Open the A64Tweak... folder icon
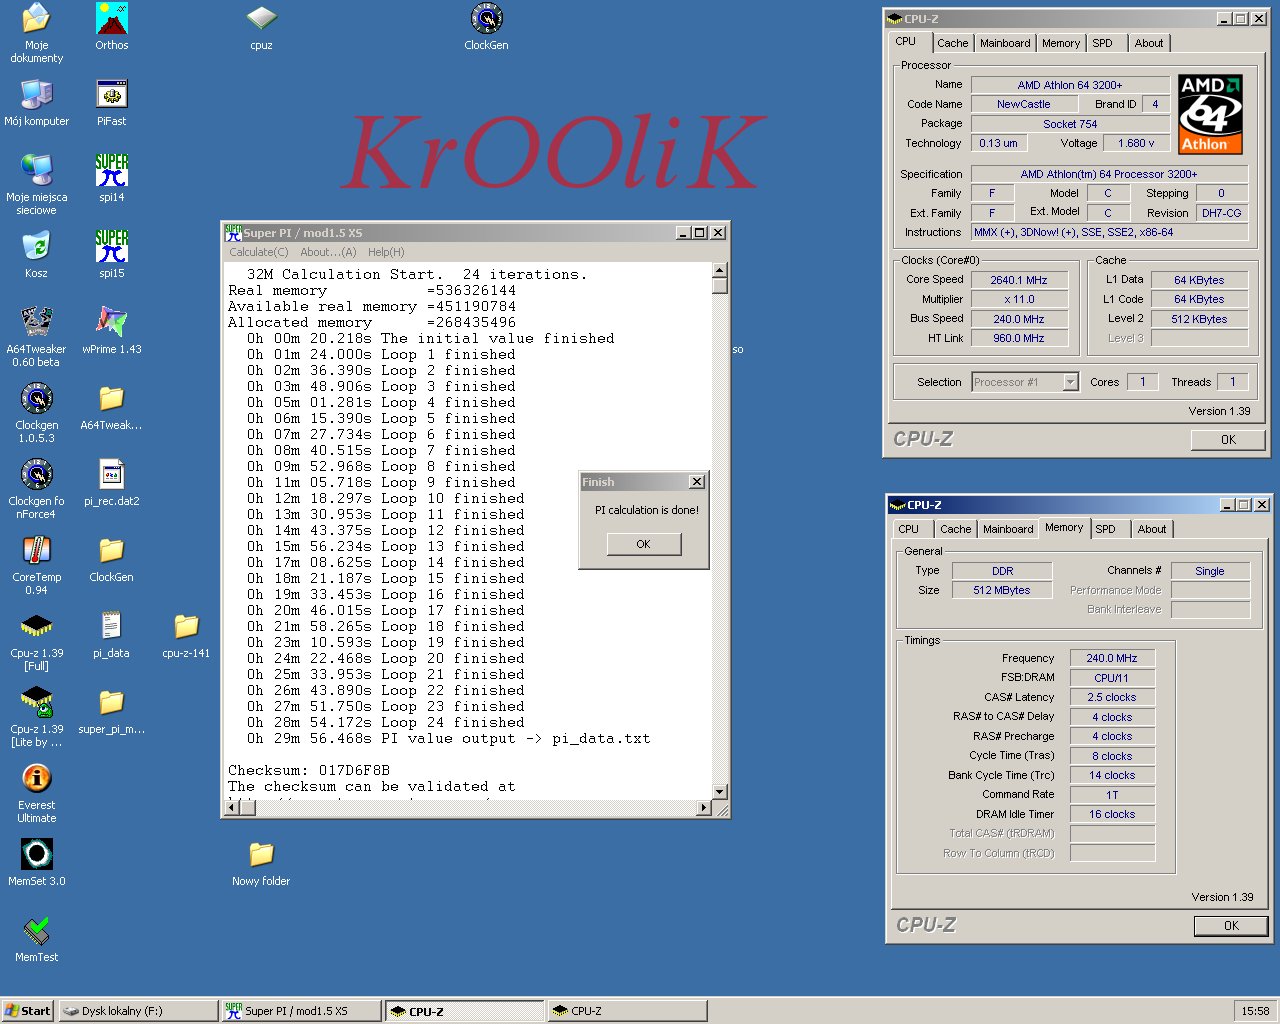This screenshot has height=1024, width=1280. [111, 407]
